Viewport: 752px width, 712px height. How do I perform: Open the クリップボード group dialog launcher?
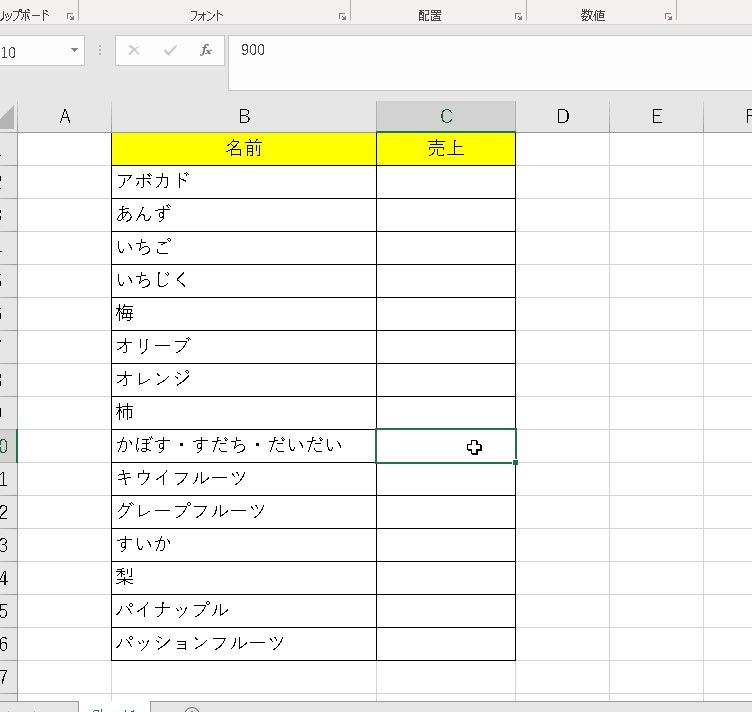pos(70,17)
